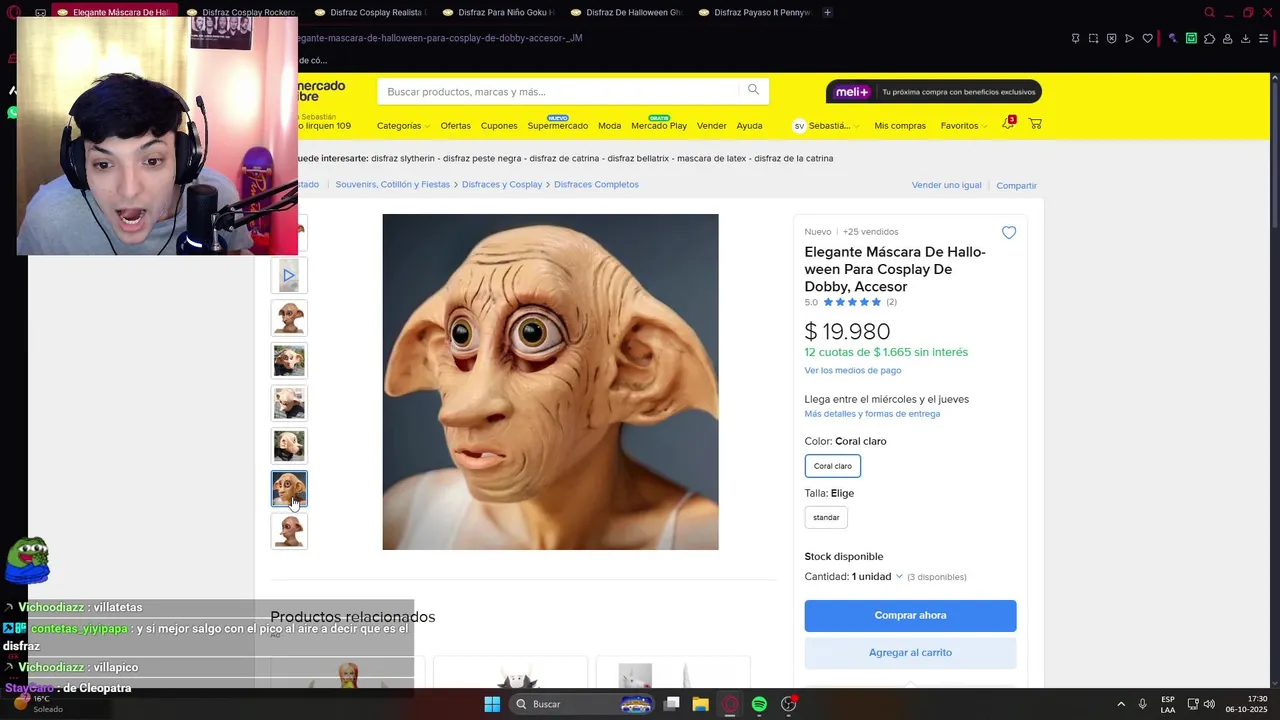The width and height of the screenshot is (1280, 720).
Task: Bookmark page with Opera heart icon
Action: point(1148,38)
